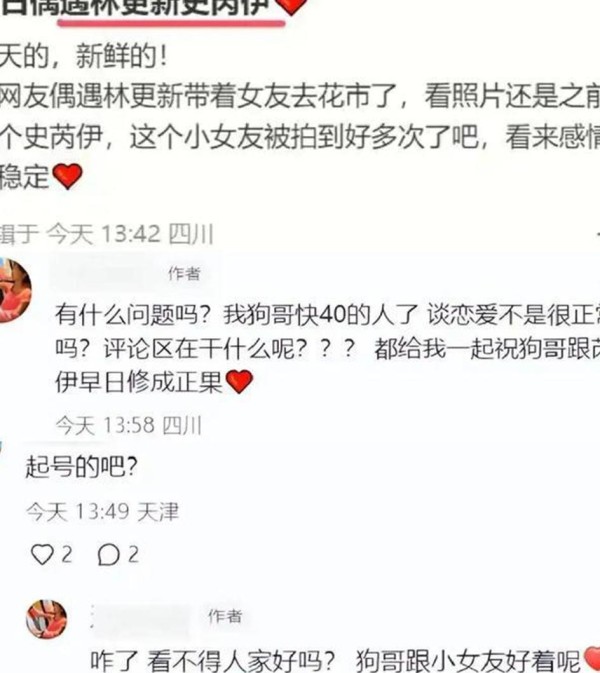This screenshot has width=600, height=673.
Task: Click the "今天 13:58 四川" comment timestamp
Action: pyautogui.click(x=129, y=426)
